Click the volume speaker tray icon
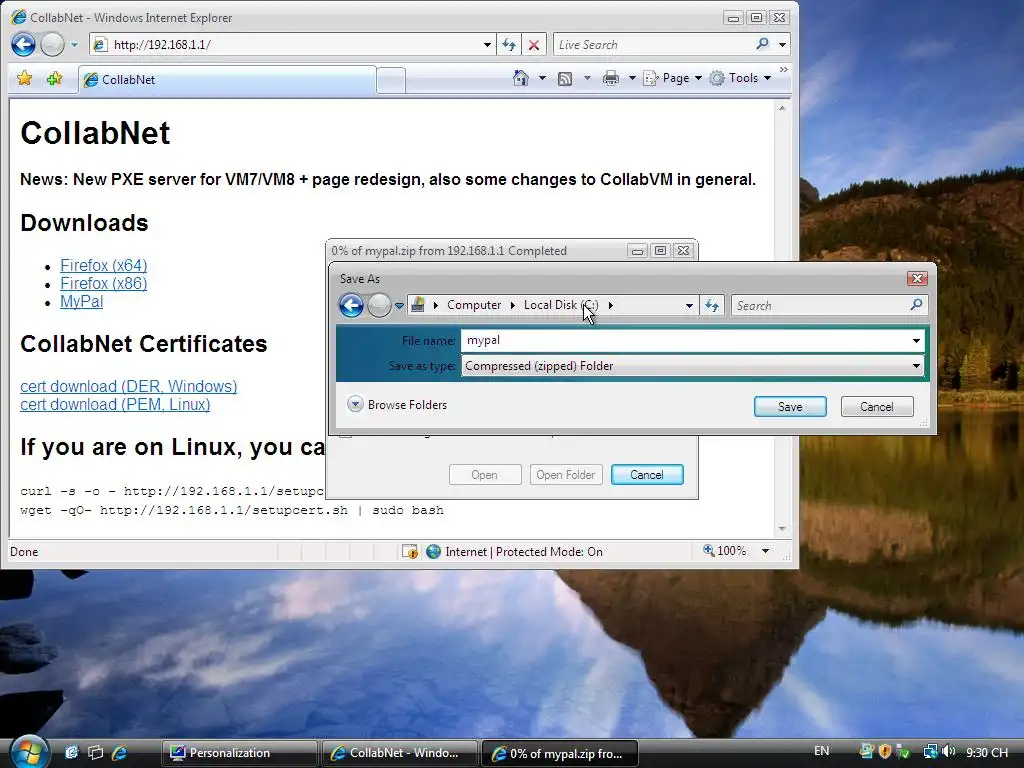The image size is (1024, 768). 949,752
